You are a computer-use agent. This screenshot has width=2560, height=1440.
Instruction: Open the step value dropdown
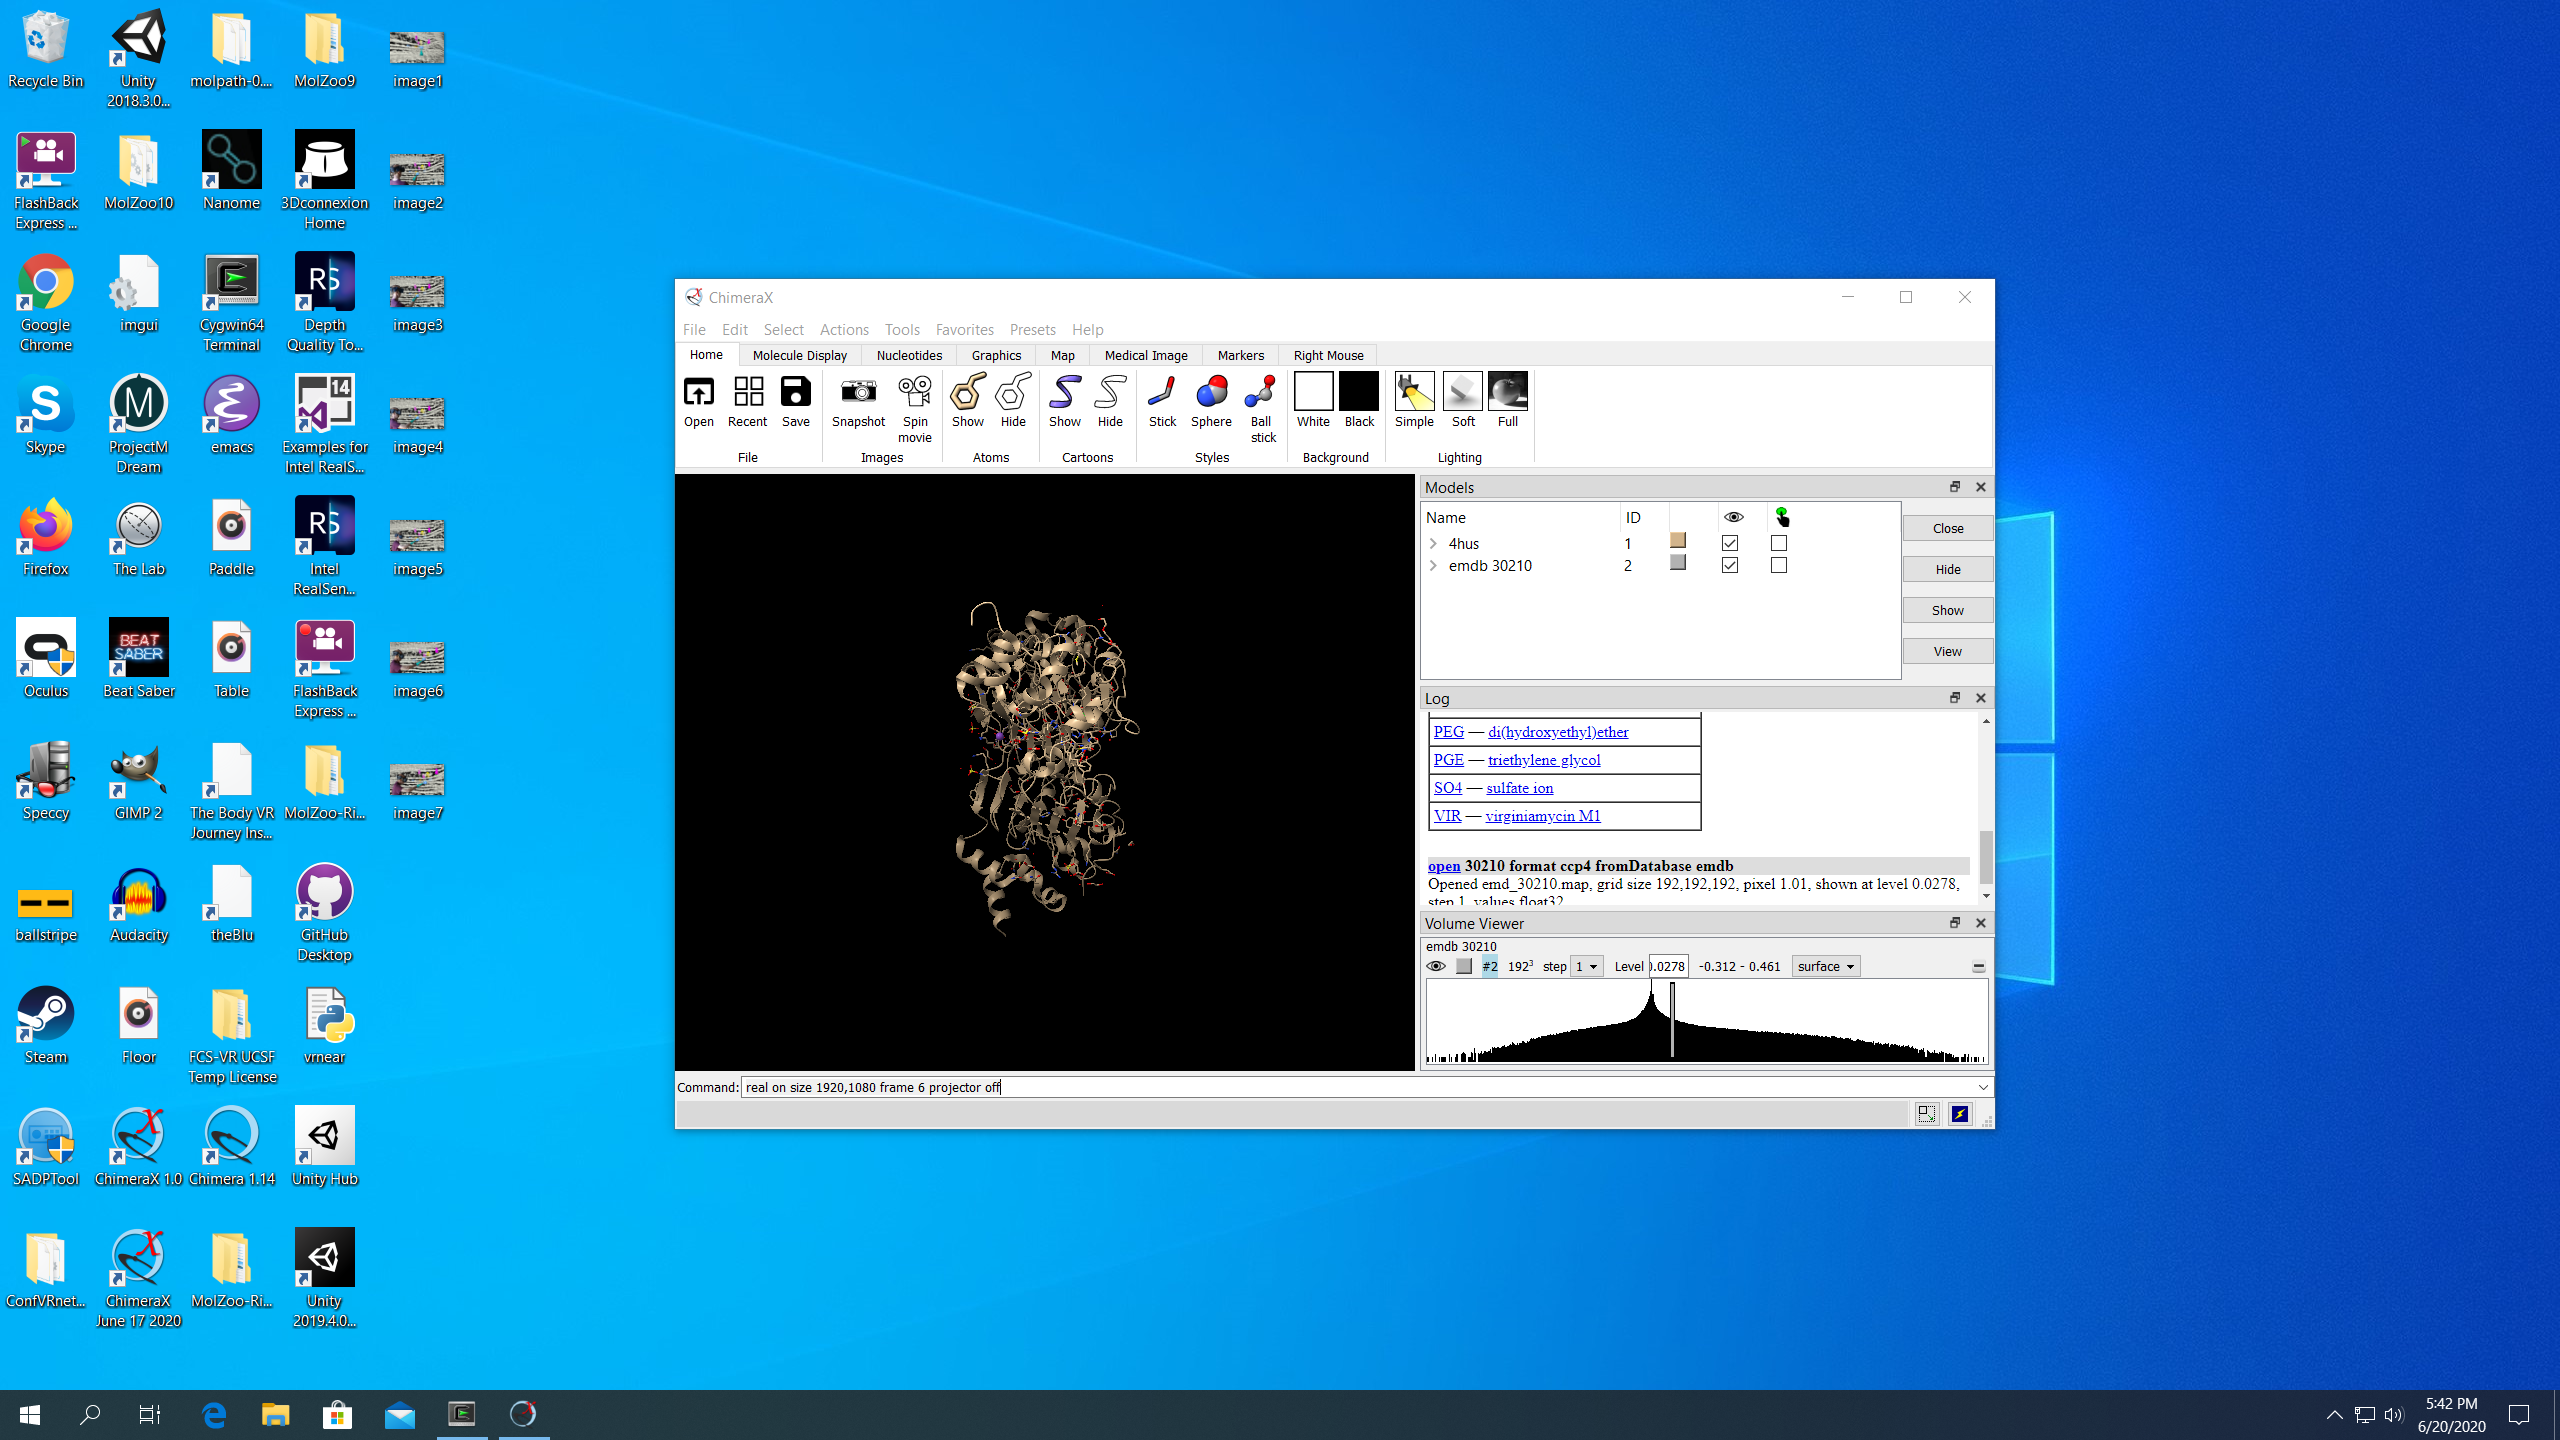pos(1586,966)
